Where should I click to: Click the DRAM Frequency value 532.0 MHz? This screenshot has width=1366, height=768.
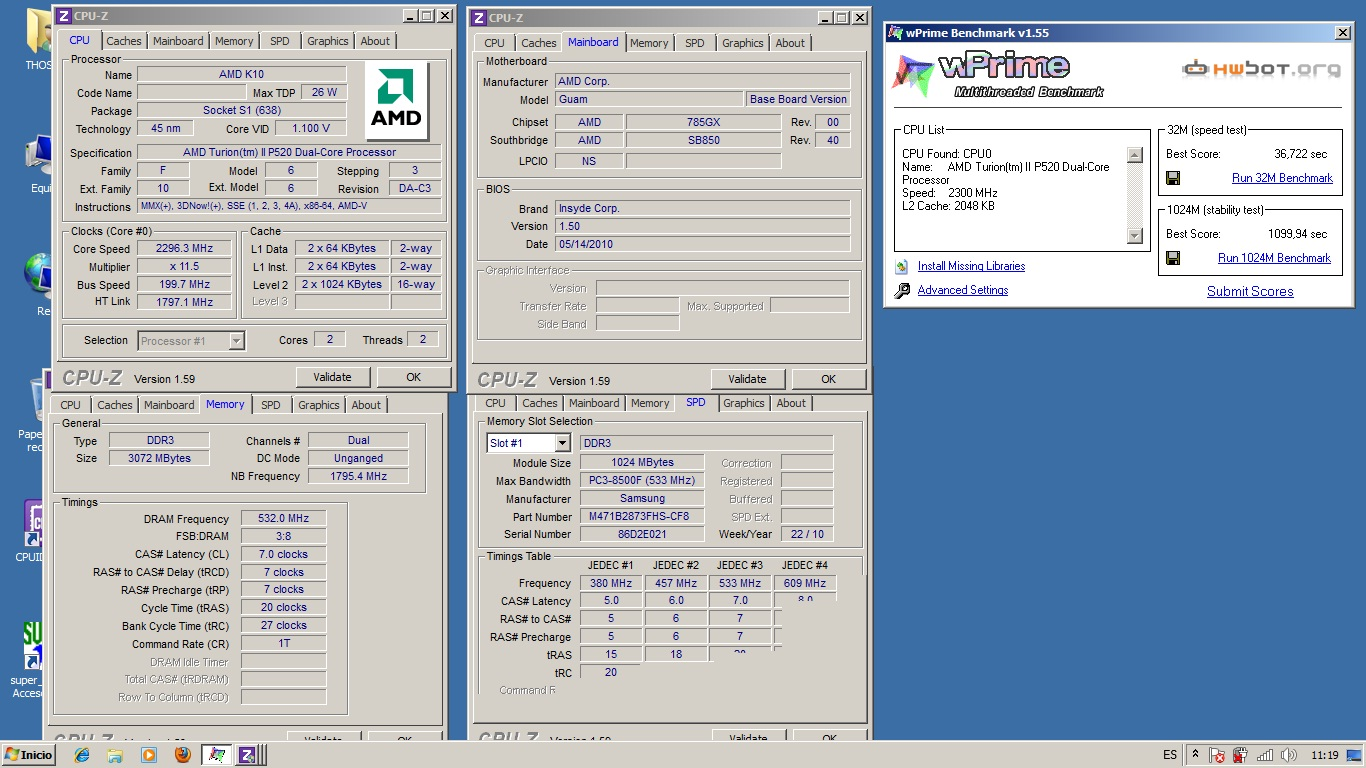coord(284,519)
